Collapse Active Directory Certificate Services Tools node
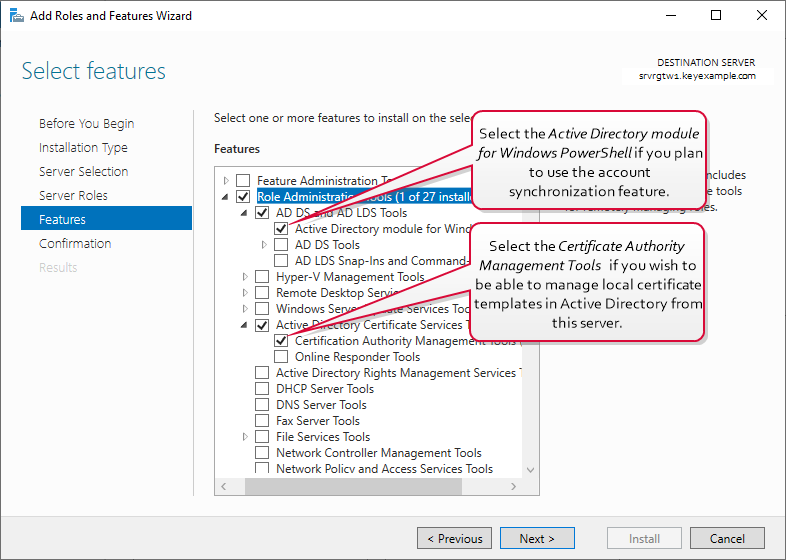Image resolution: width=786 pixels, height=560 pixels. [x=246, y=325]
